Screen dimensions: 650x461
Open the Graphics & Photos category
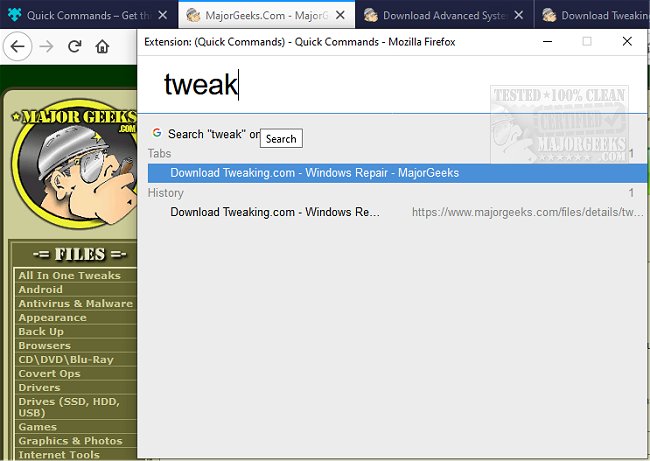click(x=70, y=441)
